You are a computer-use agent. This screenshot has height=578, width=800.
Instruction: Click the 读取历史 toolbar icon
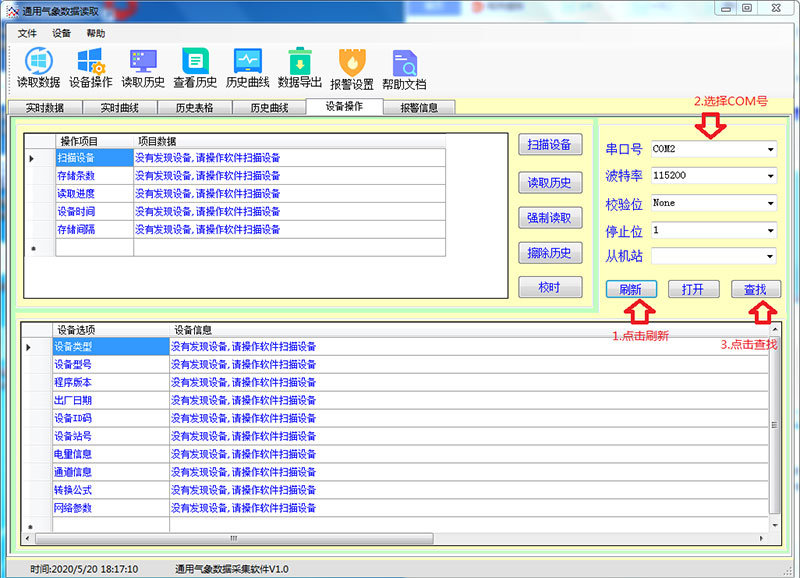143,67
